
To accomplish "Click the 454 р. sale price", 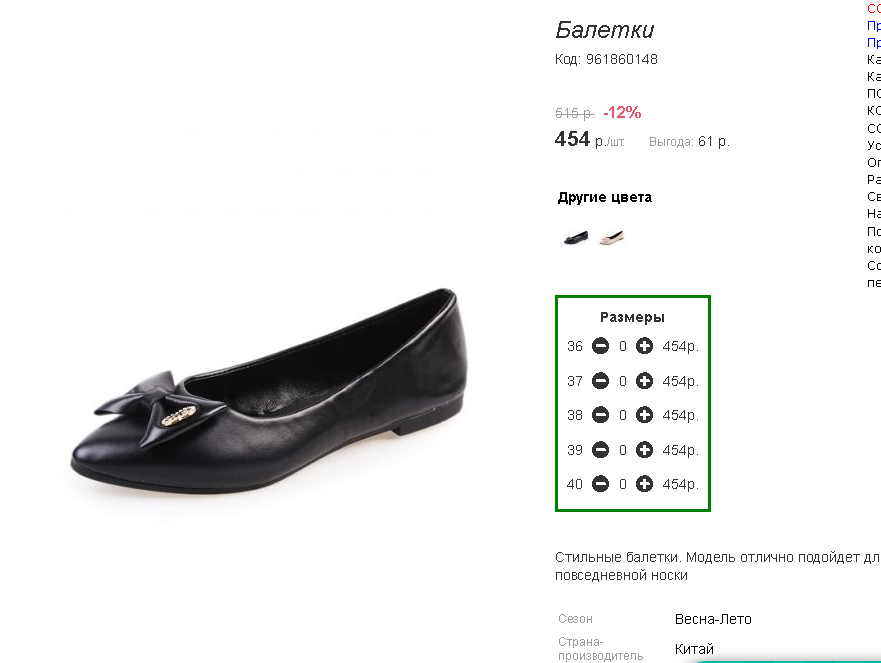I will pyautogui.click(x=589, y=139).
